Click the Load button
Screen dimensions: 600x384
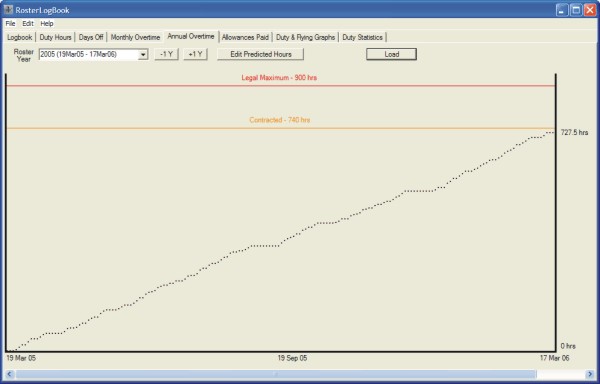pyautogui.click(x=391, y=54)
